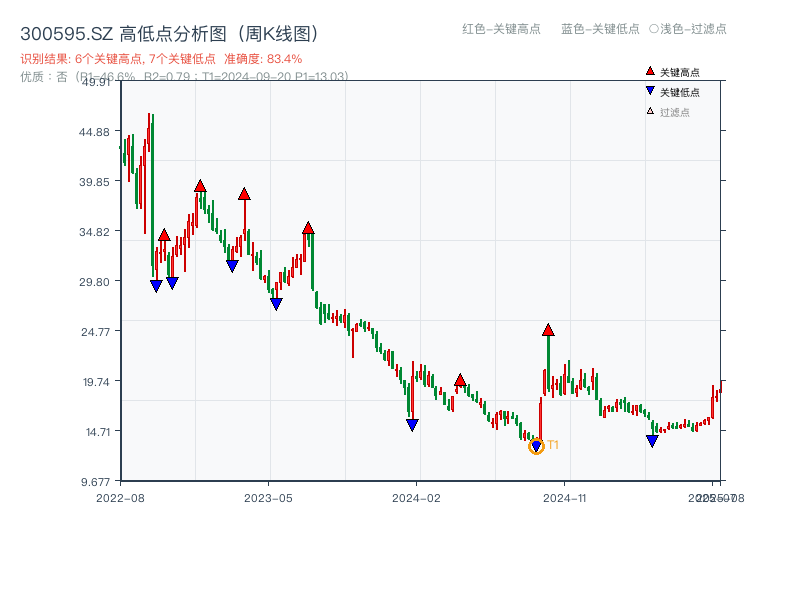Select the blue 关键低点 legend triangle icon
Image resolution: width=800 pixels, height=600 pixels.
click(x=648, y=92)
